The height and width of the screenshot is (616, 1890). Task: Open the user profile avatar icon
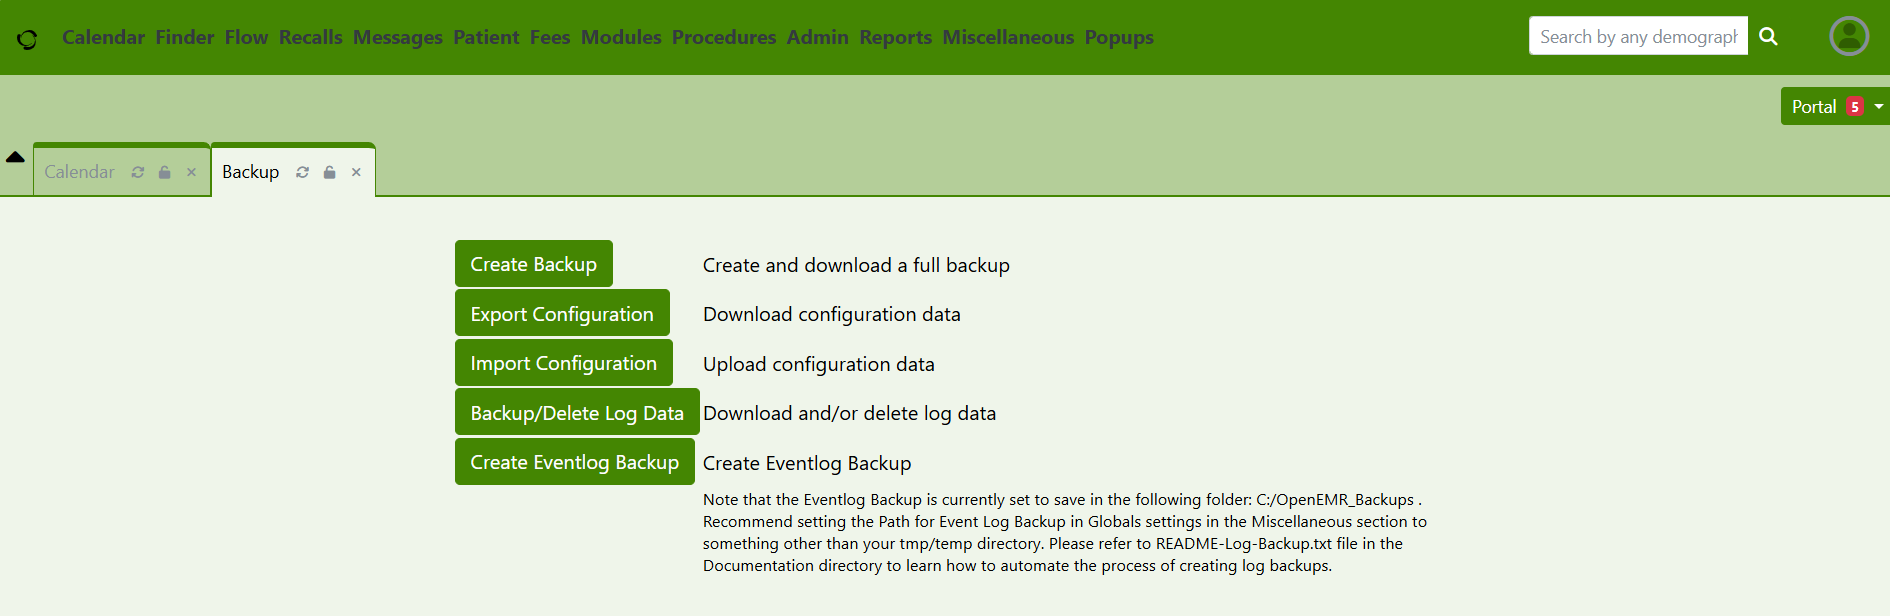click(x=1848, y=37)
